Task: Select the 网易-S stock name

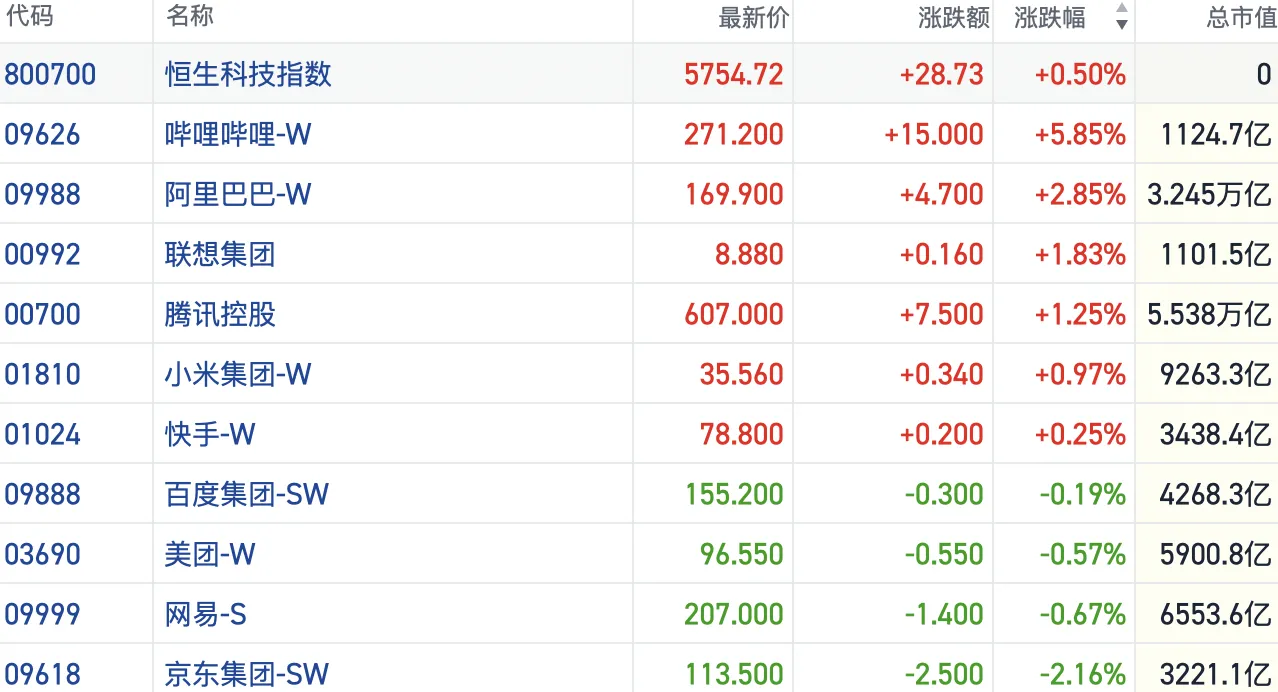Action: pos(206,614)
